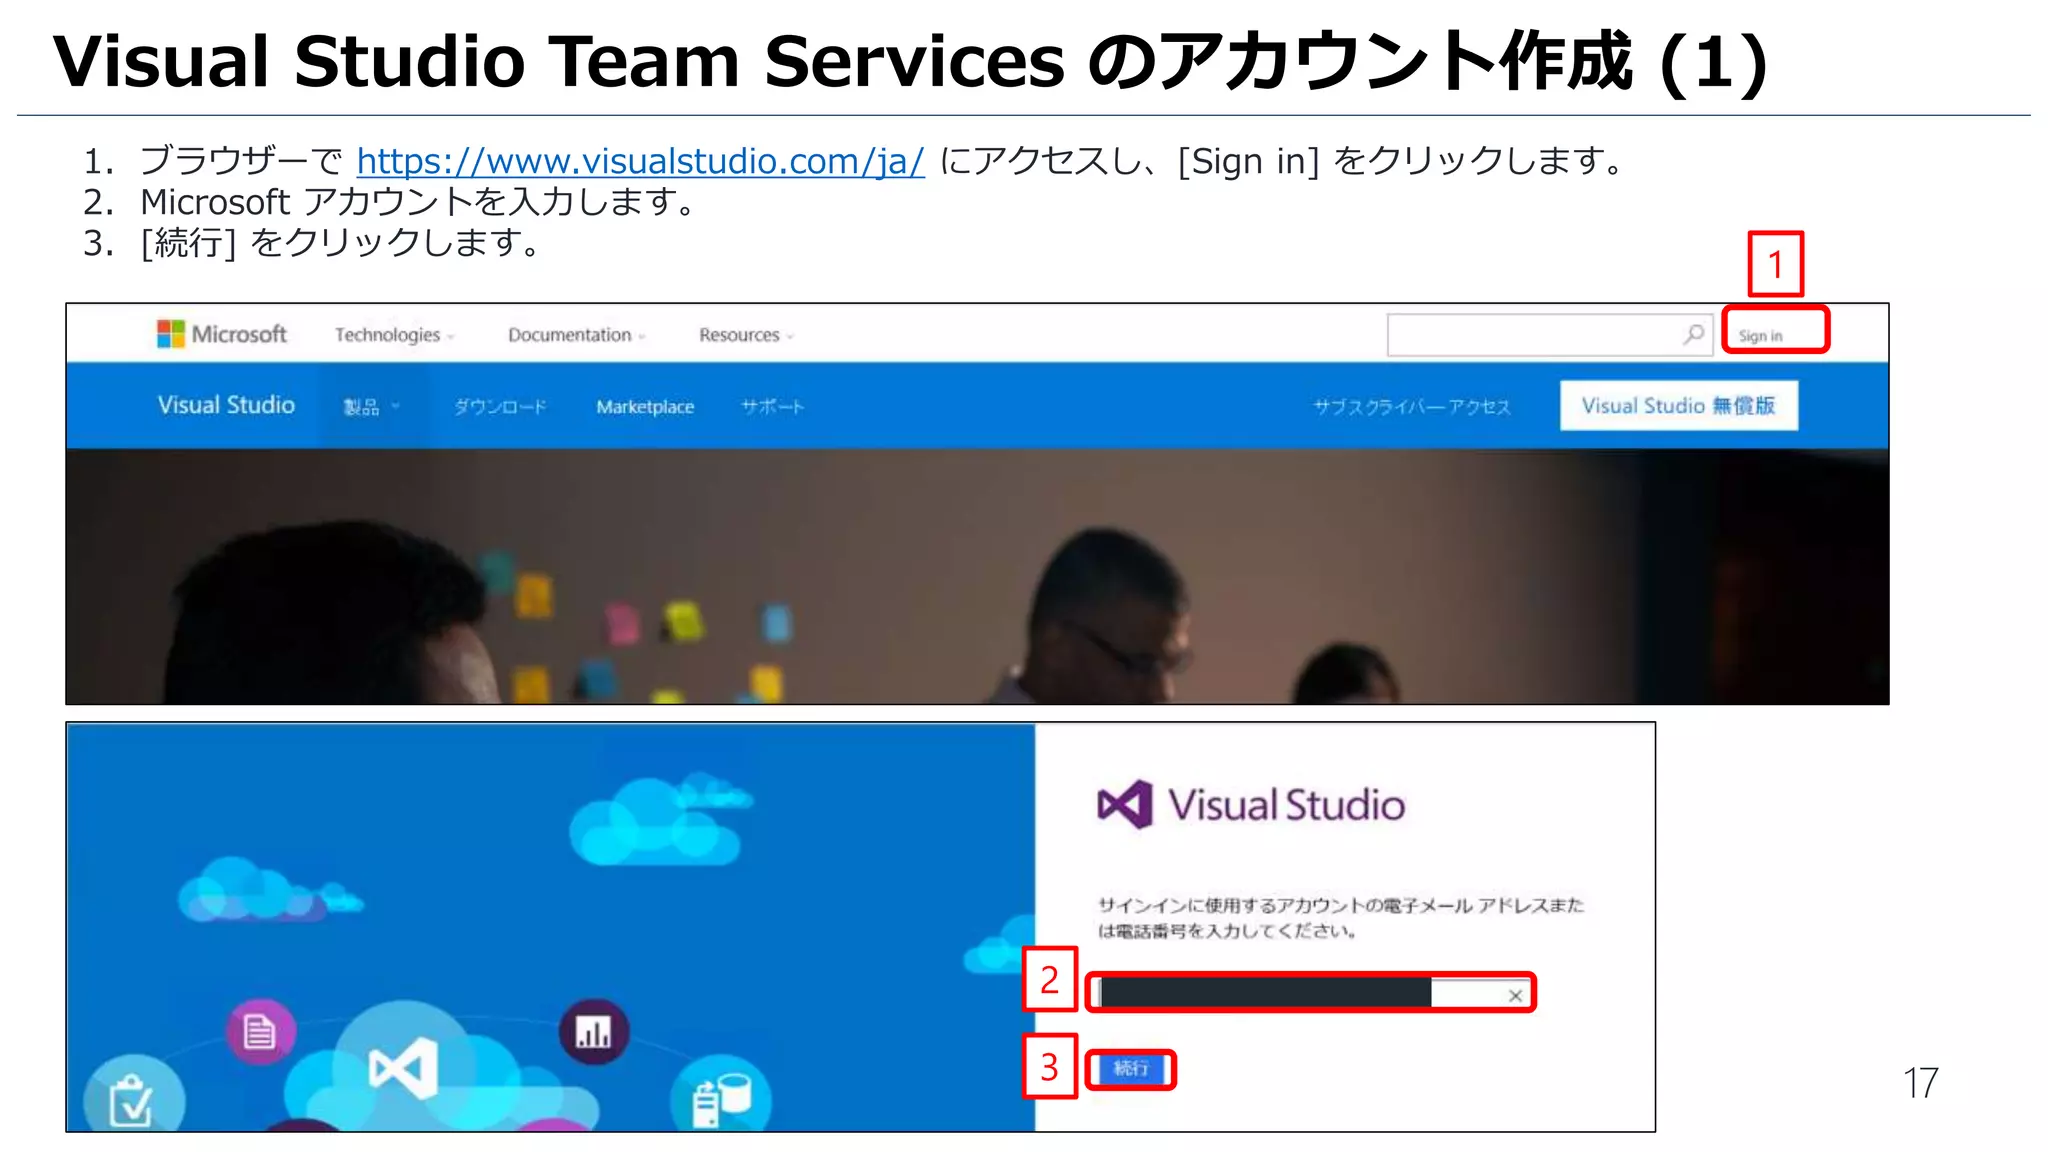2048x1152 pixels.
Task: Expand the 製品 products dropdown
Action: pos(371,407)
